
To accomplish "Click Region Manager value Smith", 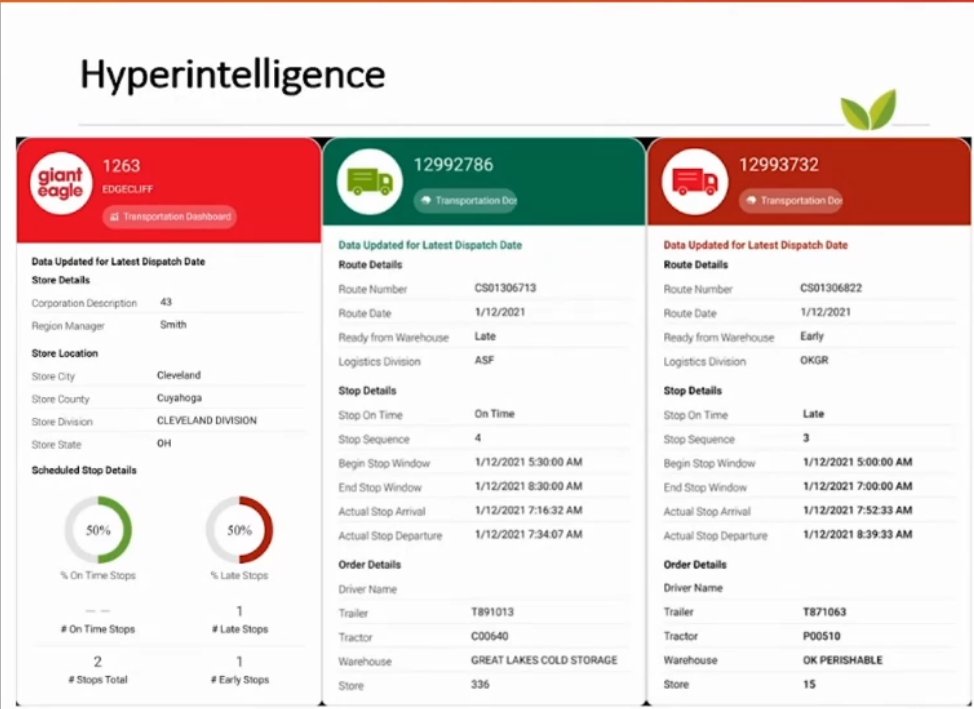I will 173,324.
